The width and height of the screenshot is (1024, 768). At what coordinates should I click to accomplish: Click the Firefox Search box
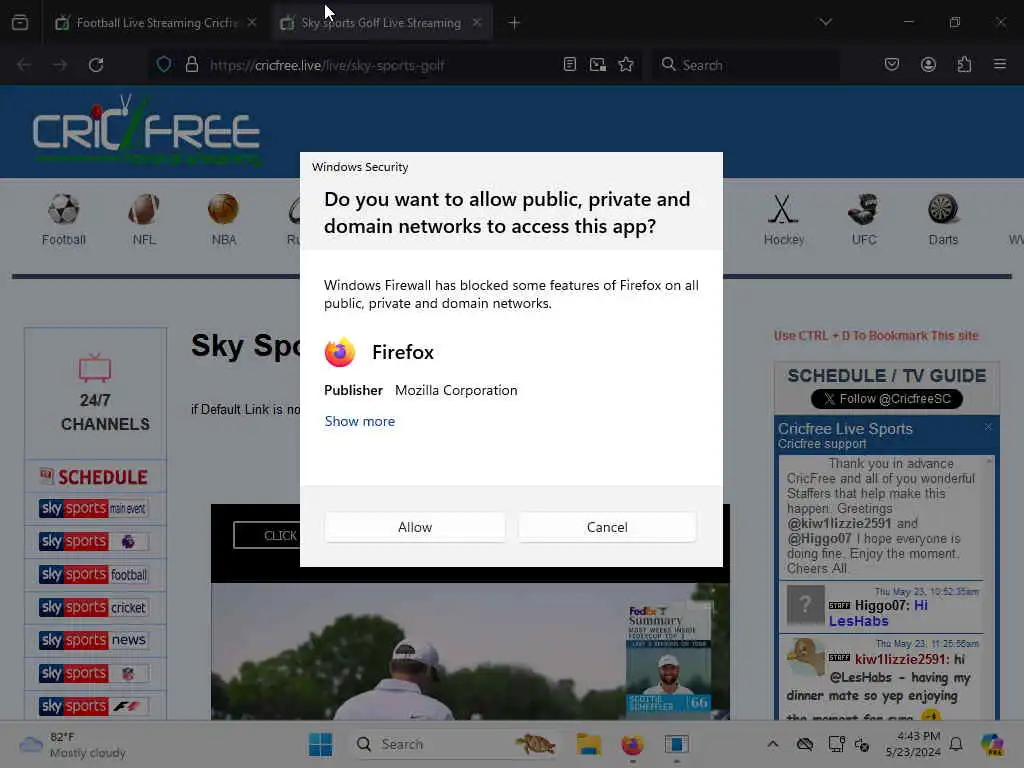tap(745, 65)
